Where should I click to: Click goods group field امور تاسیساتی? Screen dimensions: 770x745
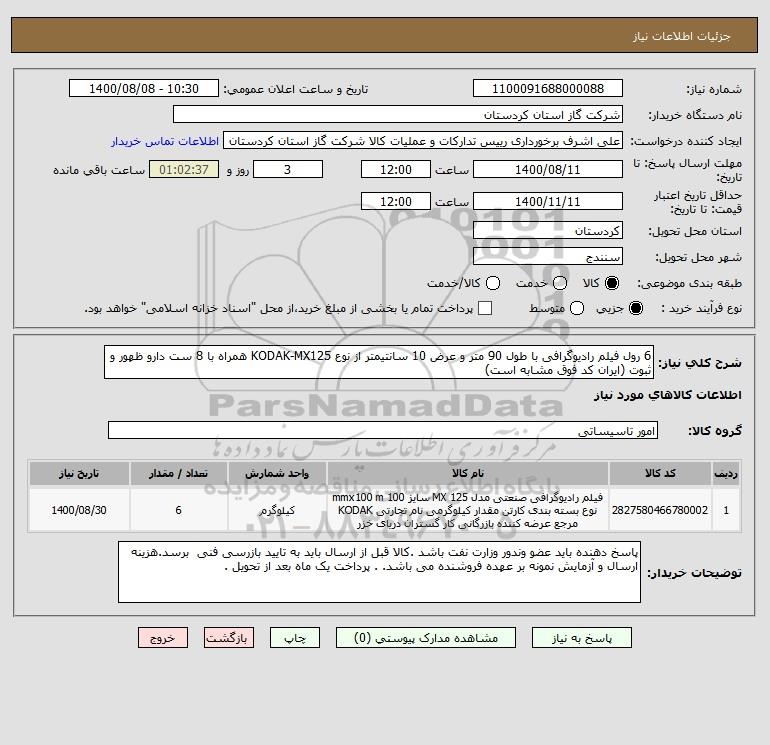383,430
